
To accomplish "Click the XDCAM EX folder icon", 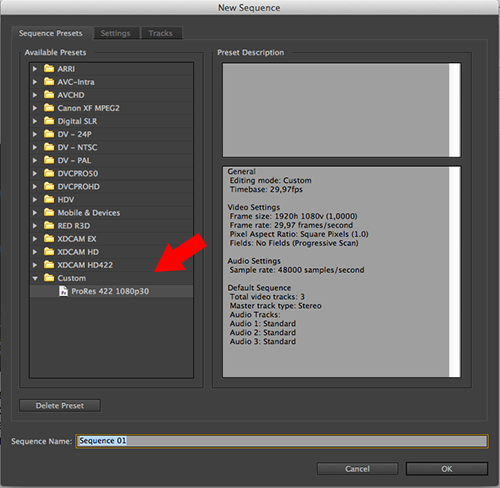I will 49,239.
